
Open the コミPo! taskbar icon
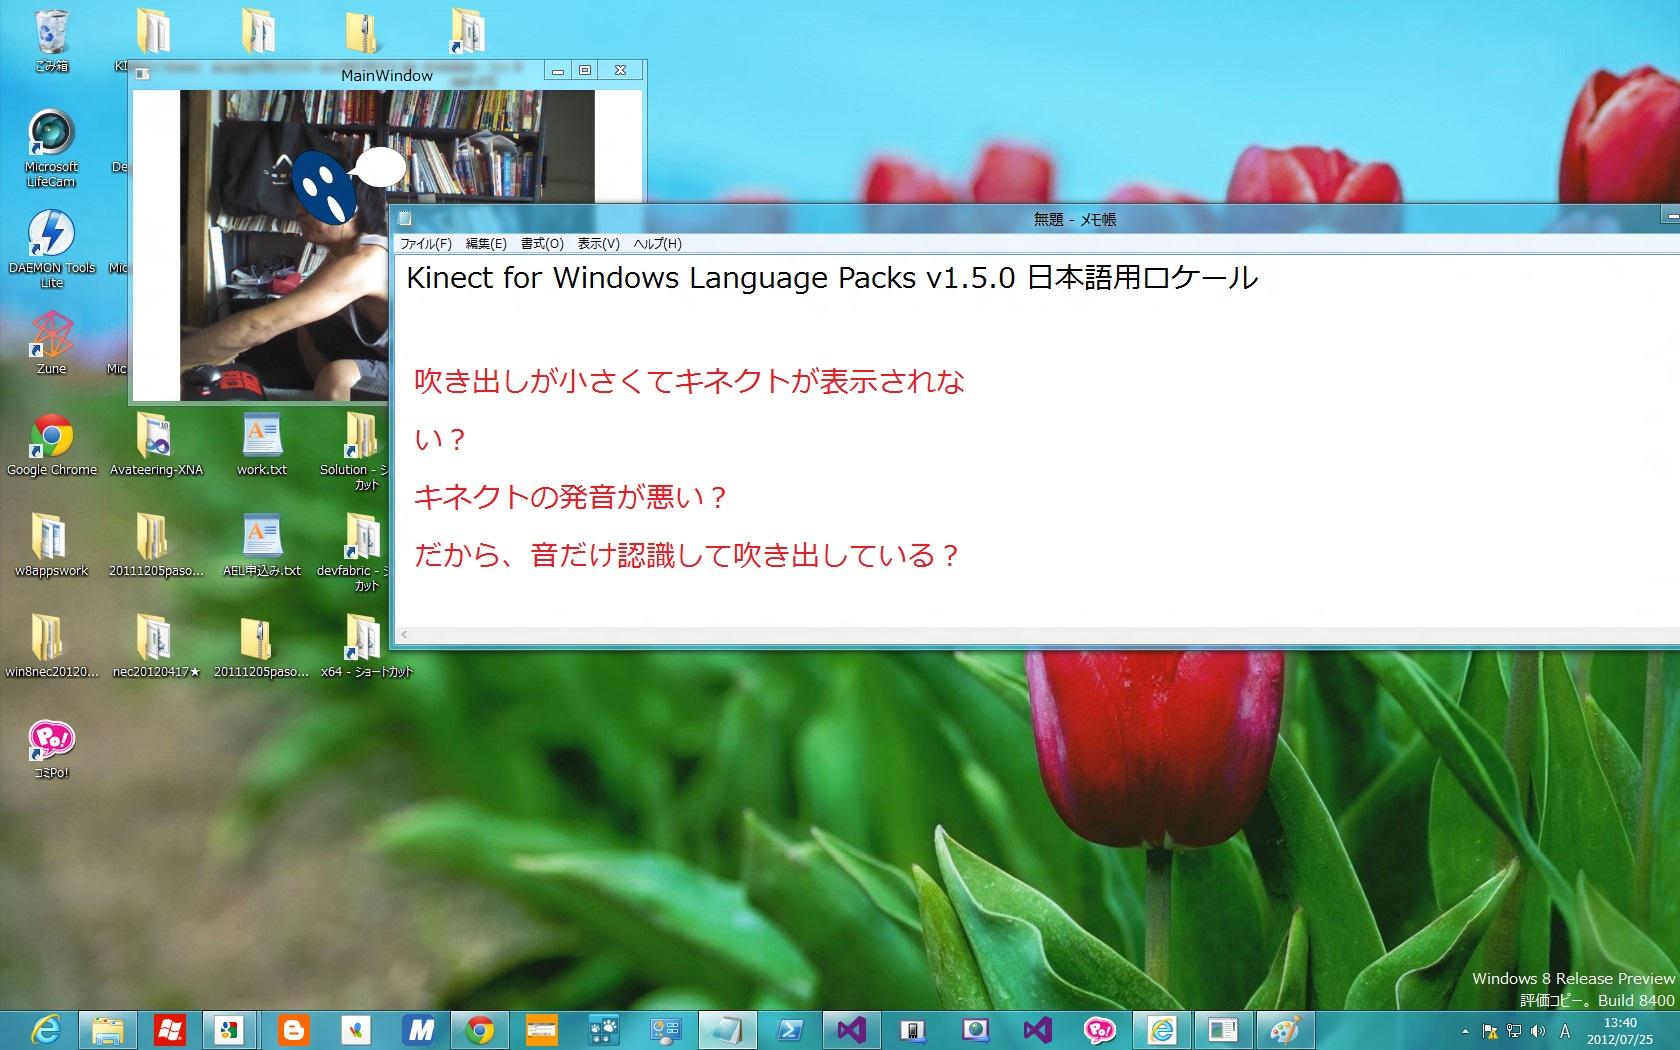(1100, 1030)
